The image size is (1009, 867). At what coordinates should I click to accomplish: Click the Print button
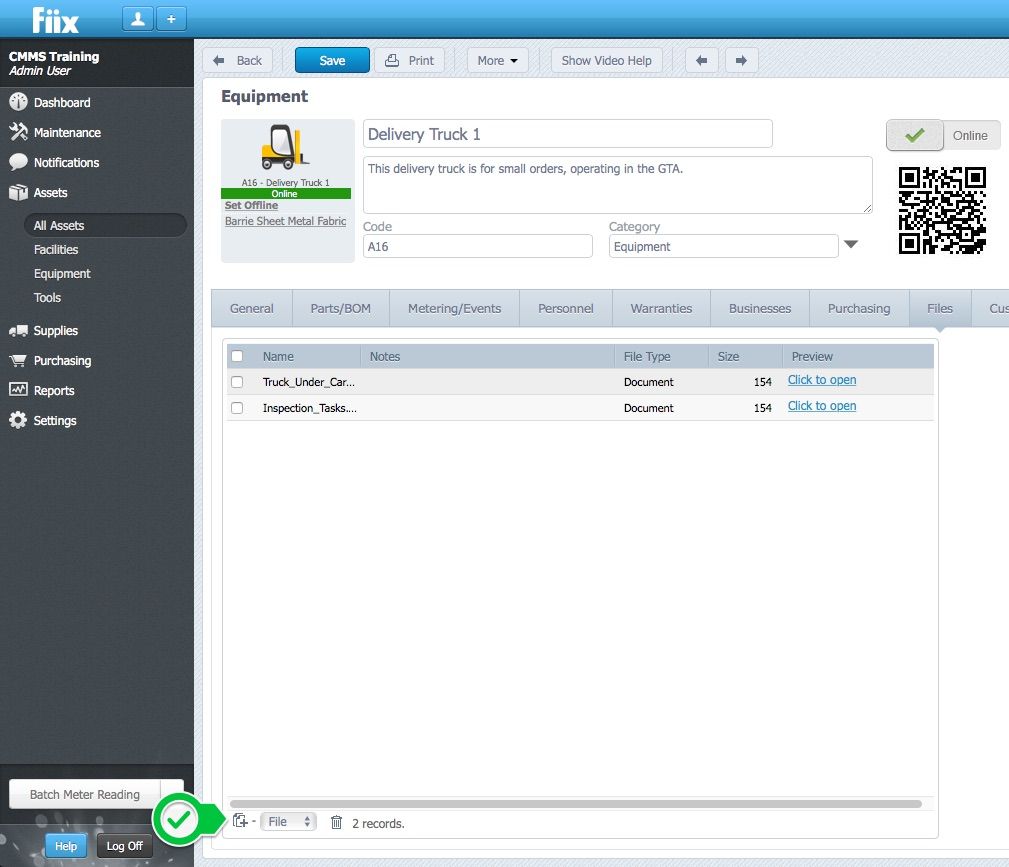409,61
